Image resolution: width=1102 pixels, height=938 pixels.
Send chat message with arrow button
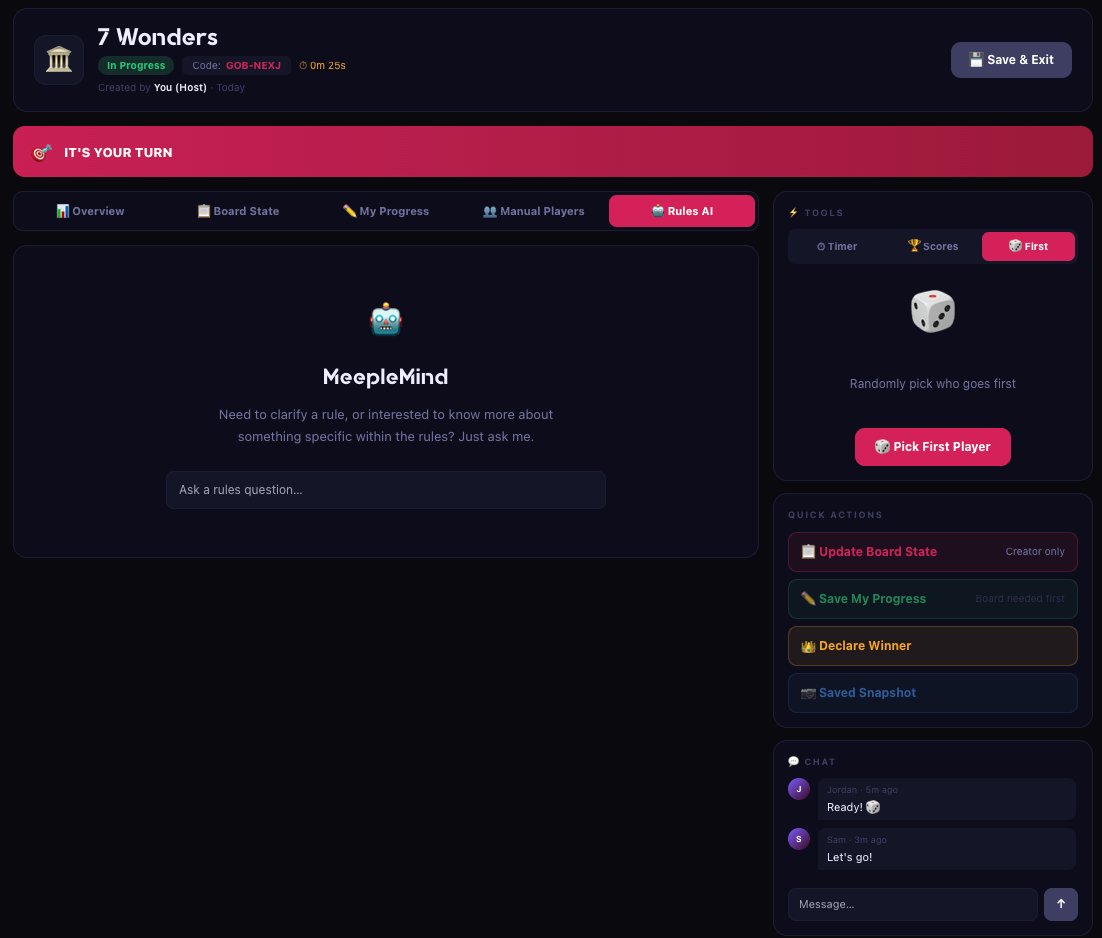[1061, 904]
